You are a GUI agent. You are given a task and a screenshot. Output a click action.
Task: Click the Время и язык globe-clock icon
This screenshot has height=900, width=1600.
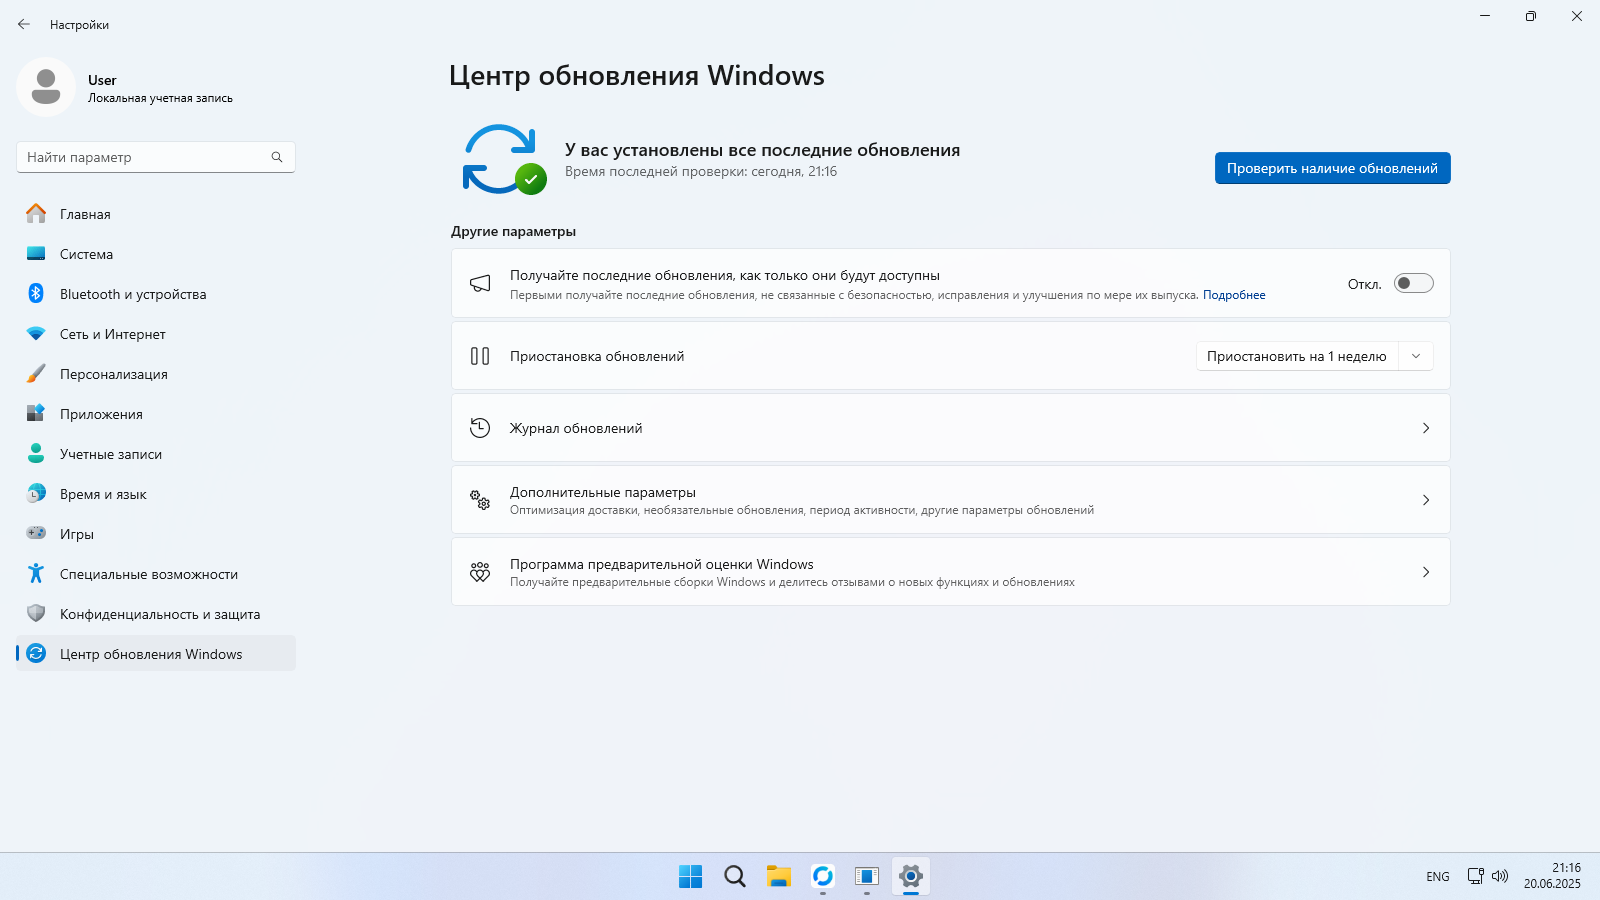point(36,494)
